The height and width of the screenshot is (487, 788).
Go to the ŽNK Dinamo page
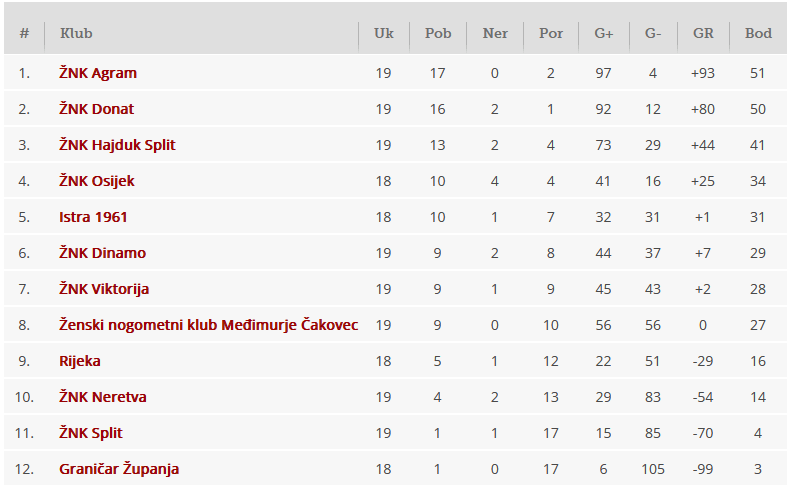[102, 253]
